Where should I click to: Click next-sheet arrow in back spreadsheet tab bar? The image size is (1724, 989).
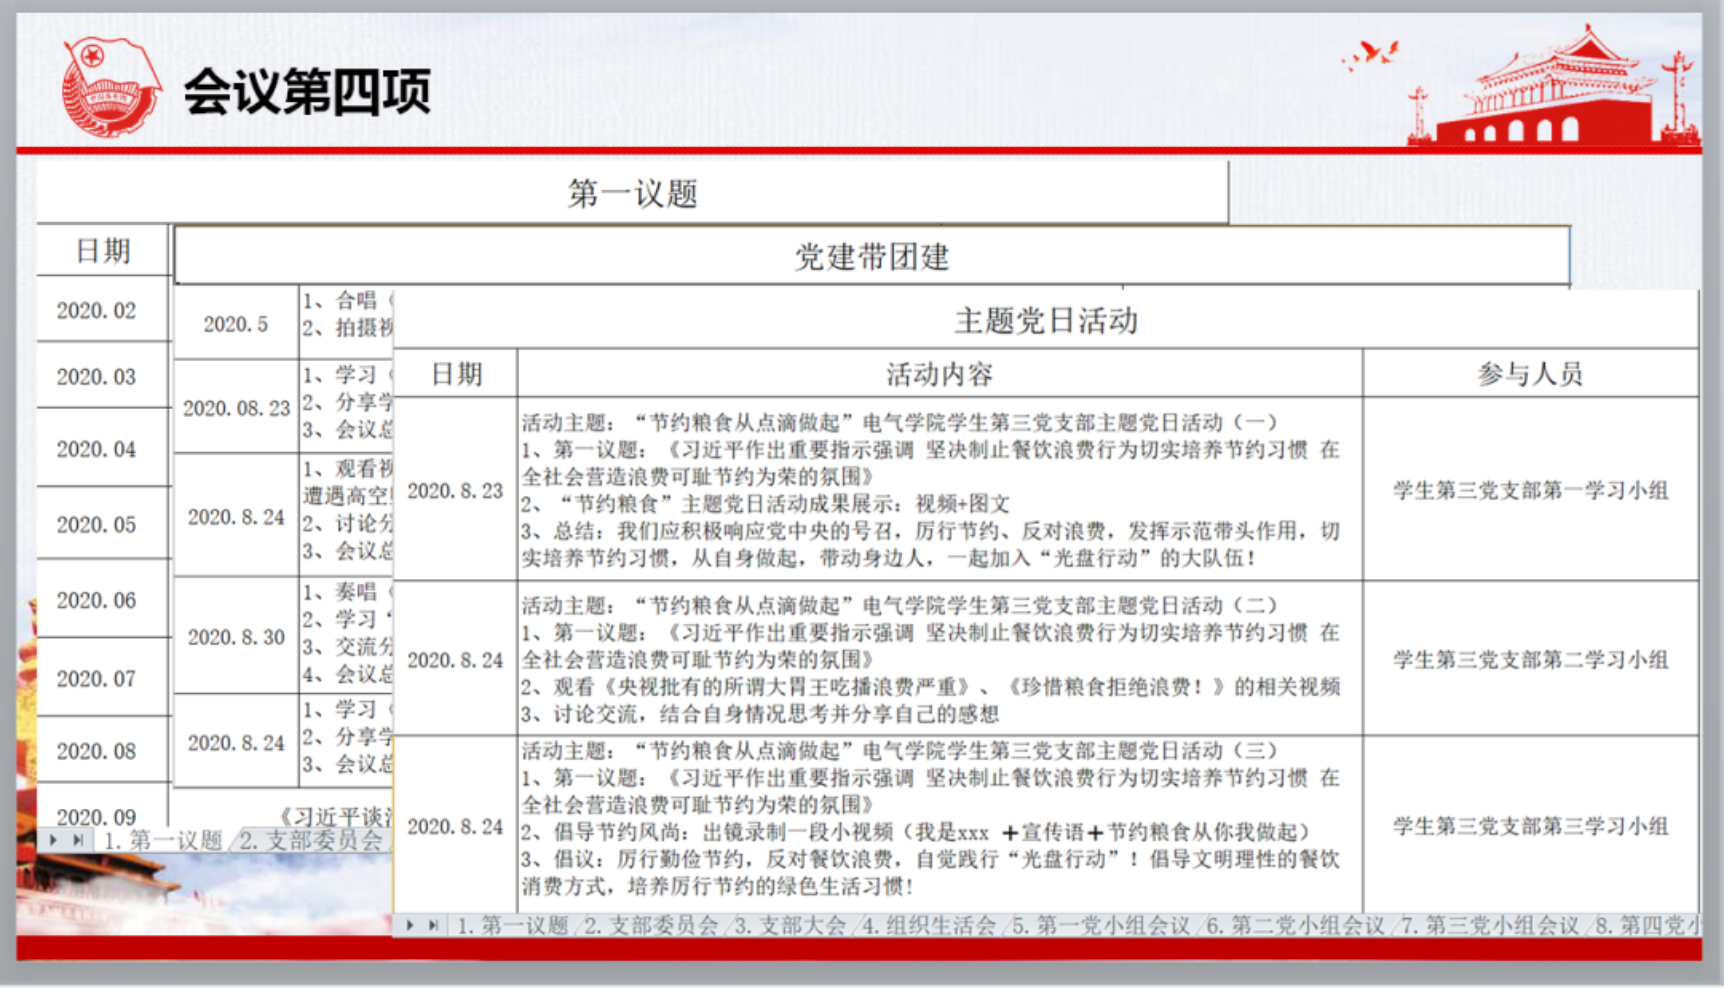pyautogui.click(x=54, y=840)
